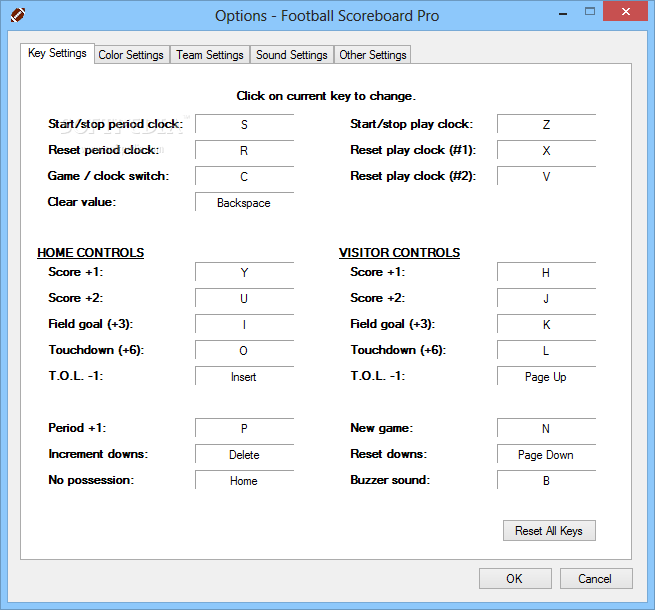Click the 'Buzzer sound:' label
655x610 pixels.
pos(390,480)
